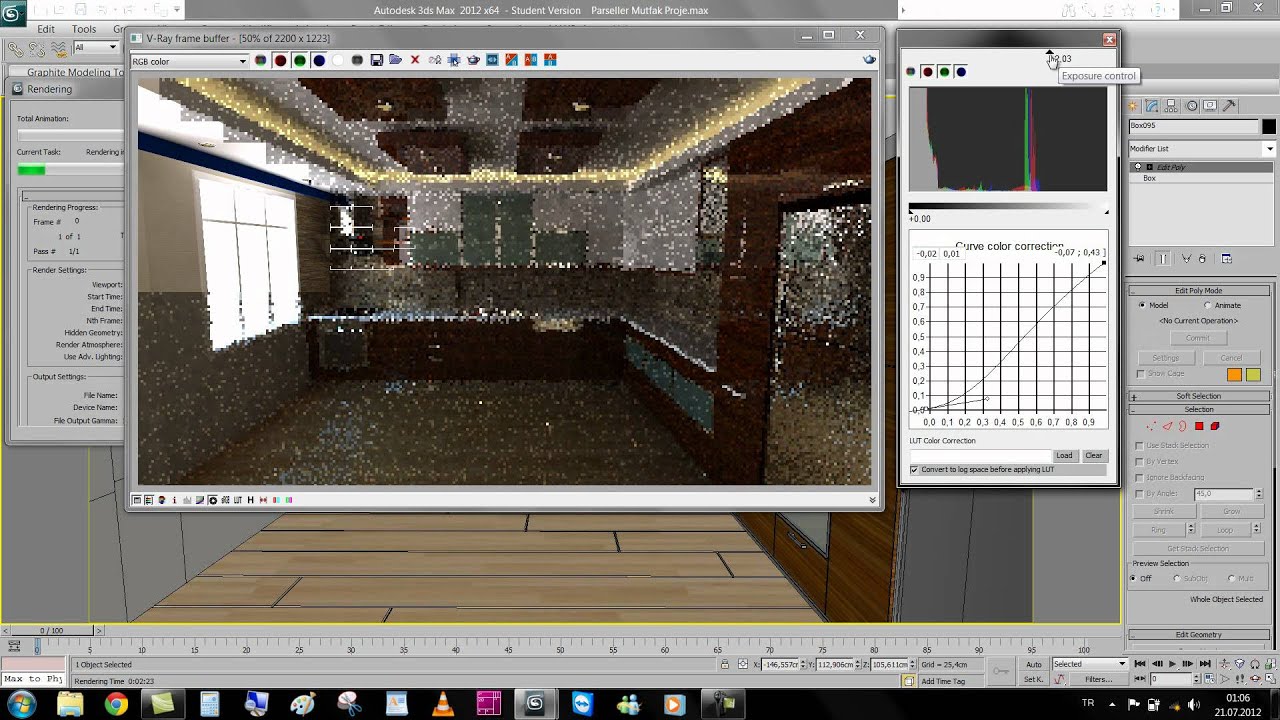Open the Hierarchy command panel tab
1280x720 pixels.
pos(1171,106)
